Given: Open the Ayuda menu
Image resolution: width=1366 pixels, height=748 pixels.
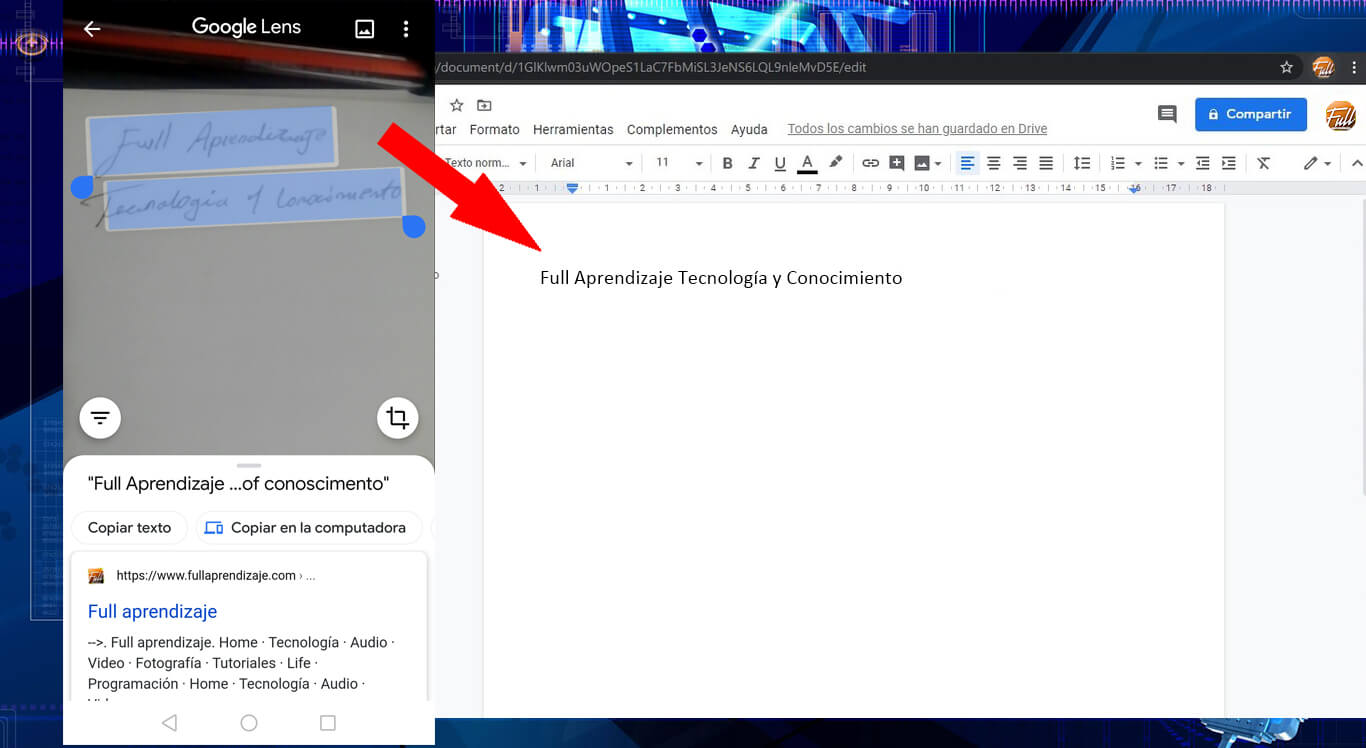Looking at the screenshot, I should (x=749, y=130).
